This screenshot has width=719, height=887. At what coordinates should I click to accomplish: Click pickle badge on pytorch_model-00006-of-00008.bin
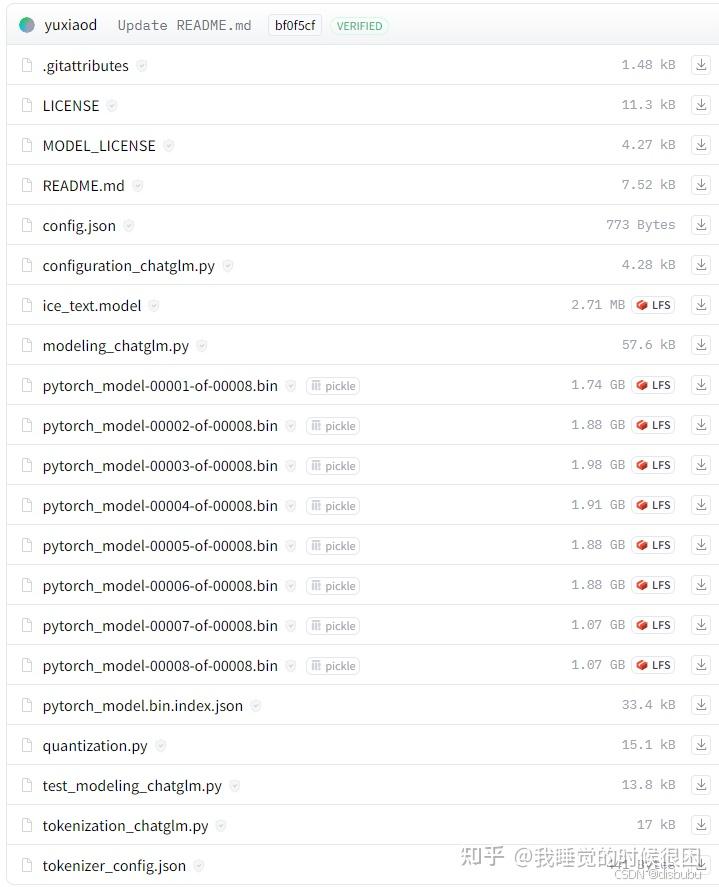tap(333, 586)
